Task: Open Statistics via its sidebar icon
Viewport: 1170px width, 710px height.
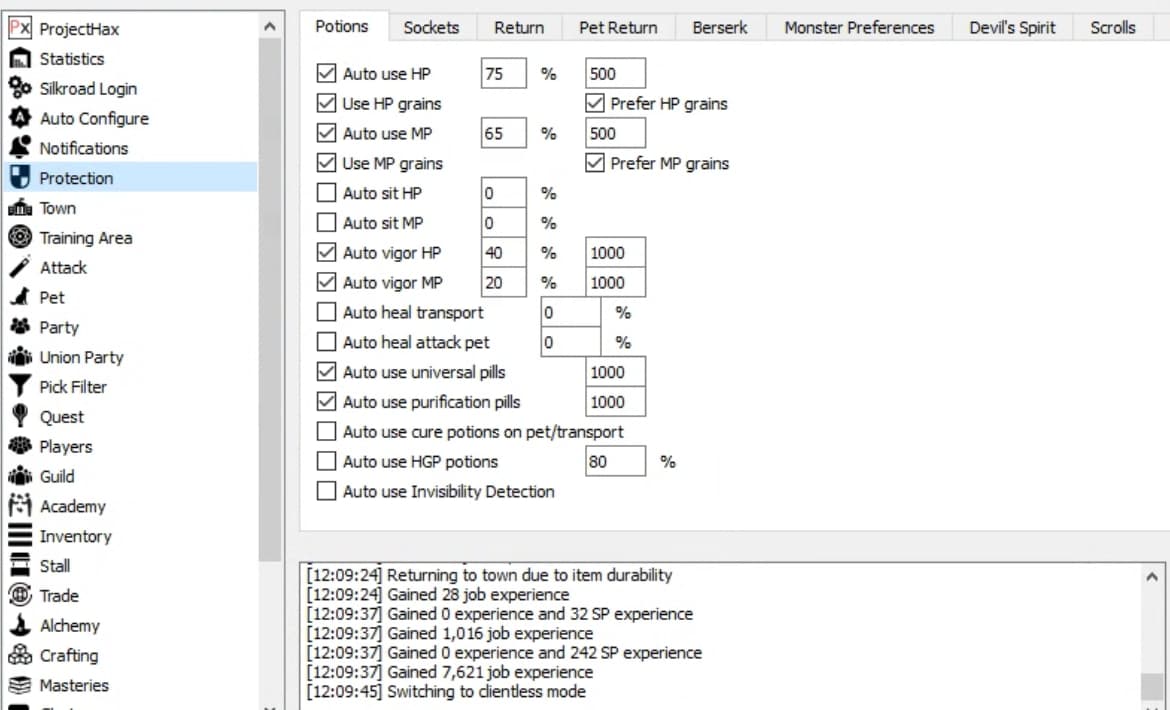Action: coord(20,58)
